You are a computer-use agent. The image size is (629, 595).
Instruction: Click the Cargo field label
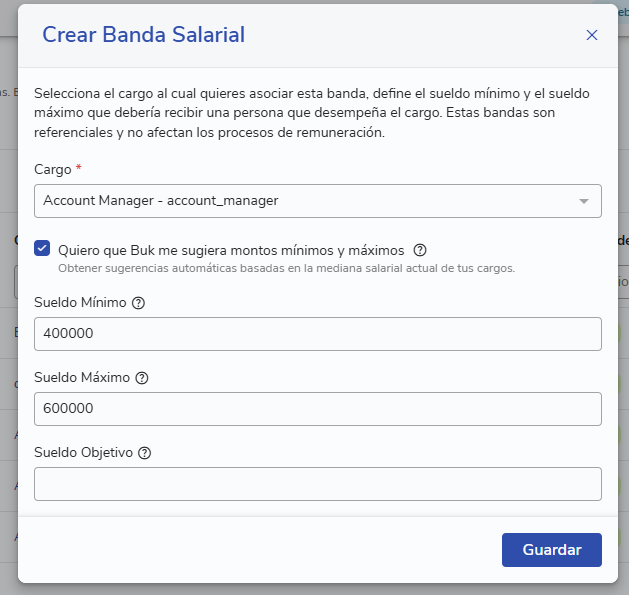coord(53,170)
